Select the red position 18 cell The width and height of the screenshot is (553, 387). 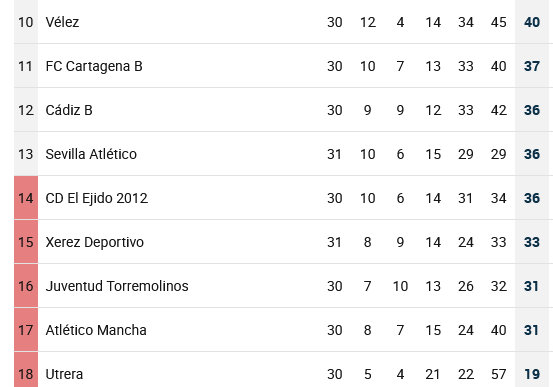[26, 370]
